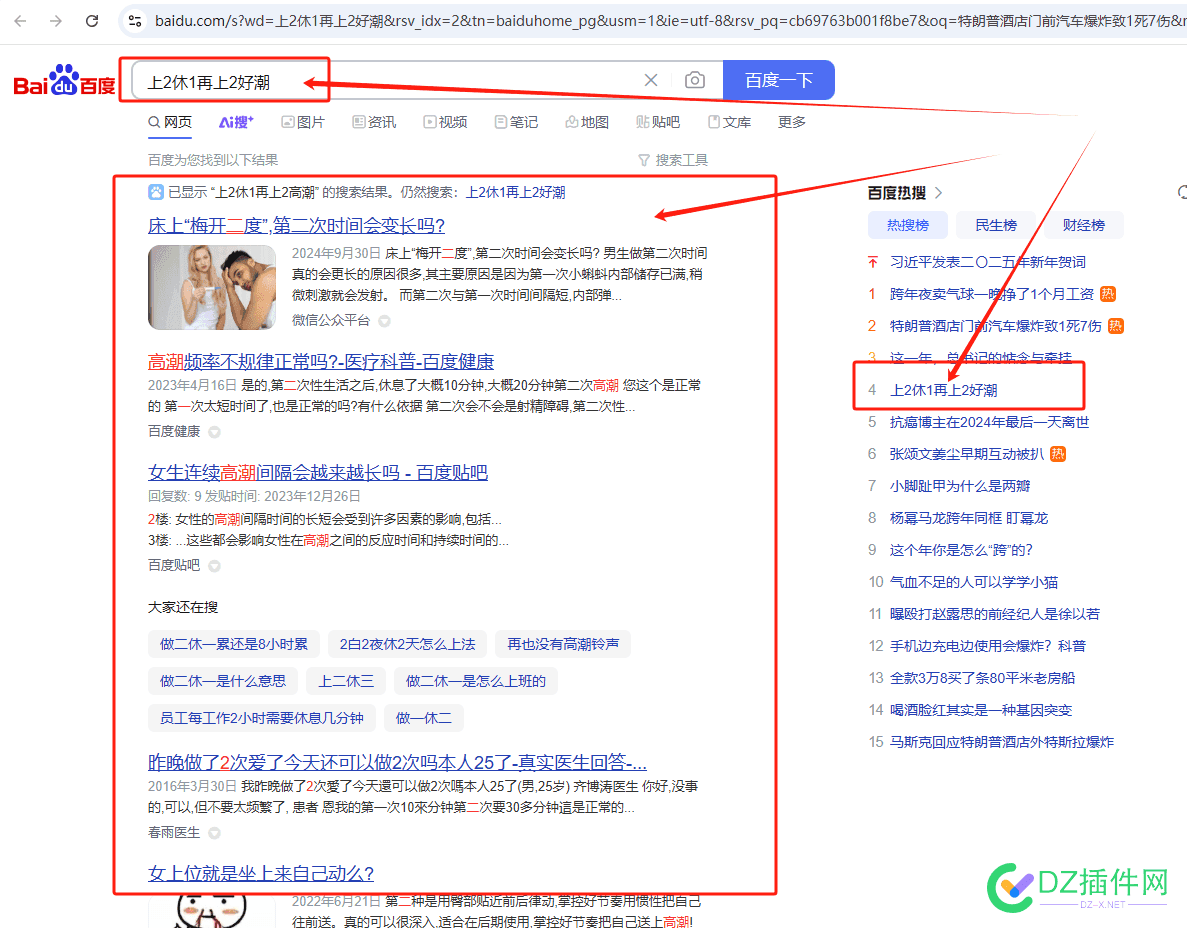Open the 视频 tab
The height and width of the screenshot is (928, 1187).
pos(445,122)
